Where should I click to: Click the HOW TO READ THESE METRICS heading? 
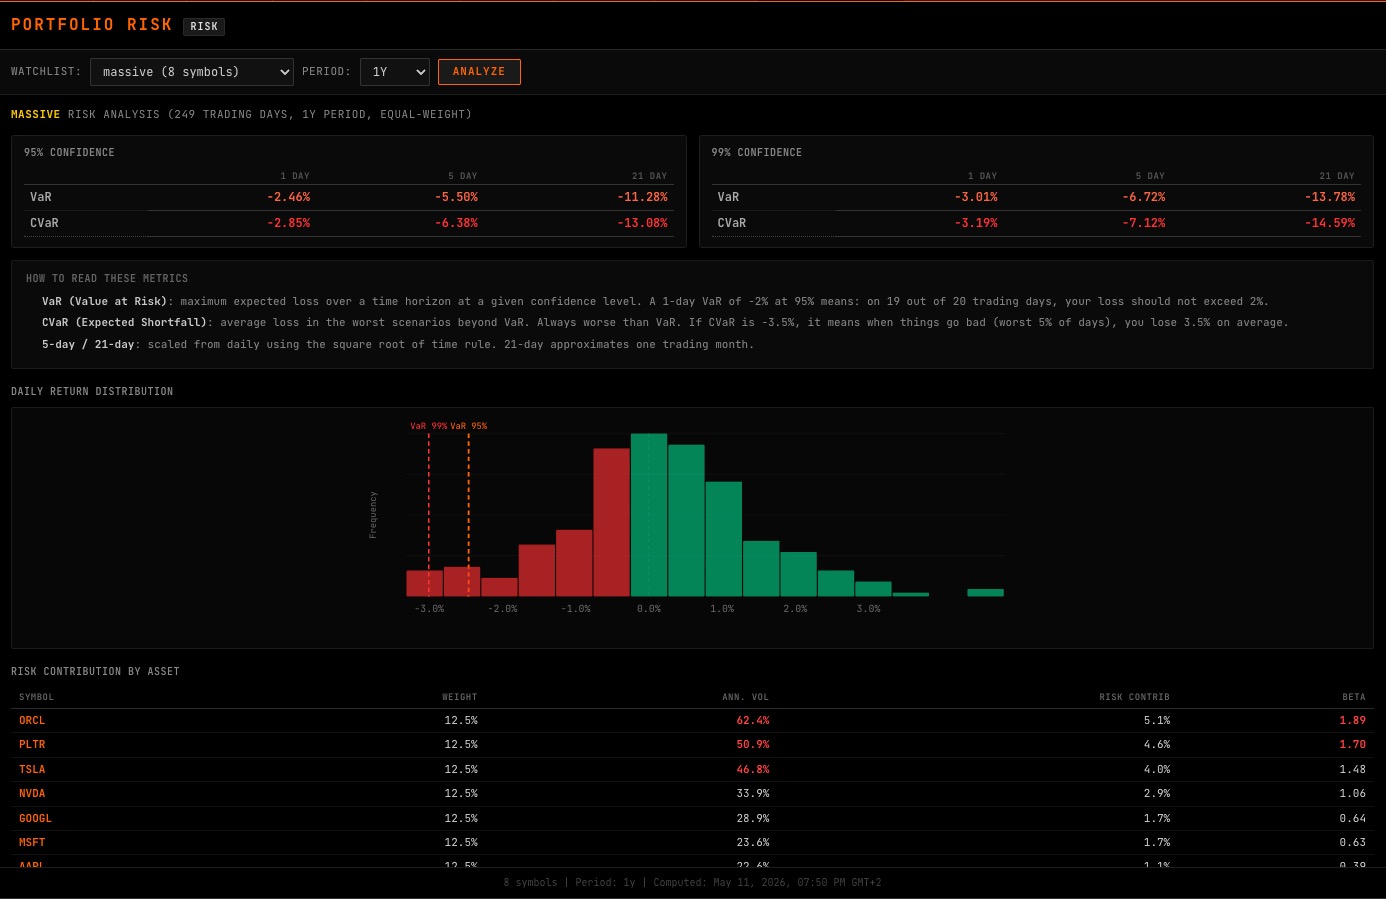[107, 278]
